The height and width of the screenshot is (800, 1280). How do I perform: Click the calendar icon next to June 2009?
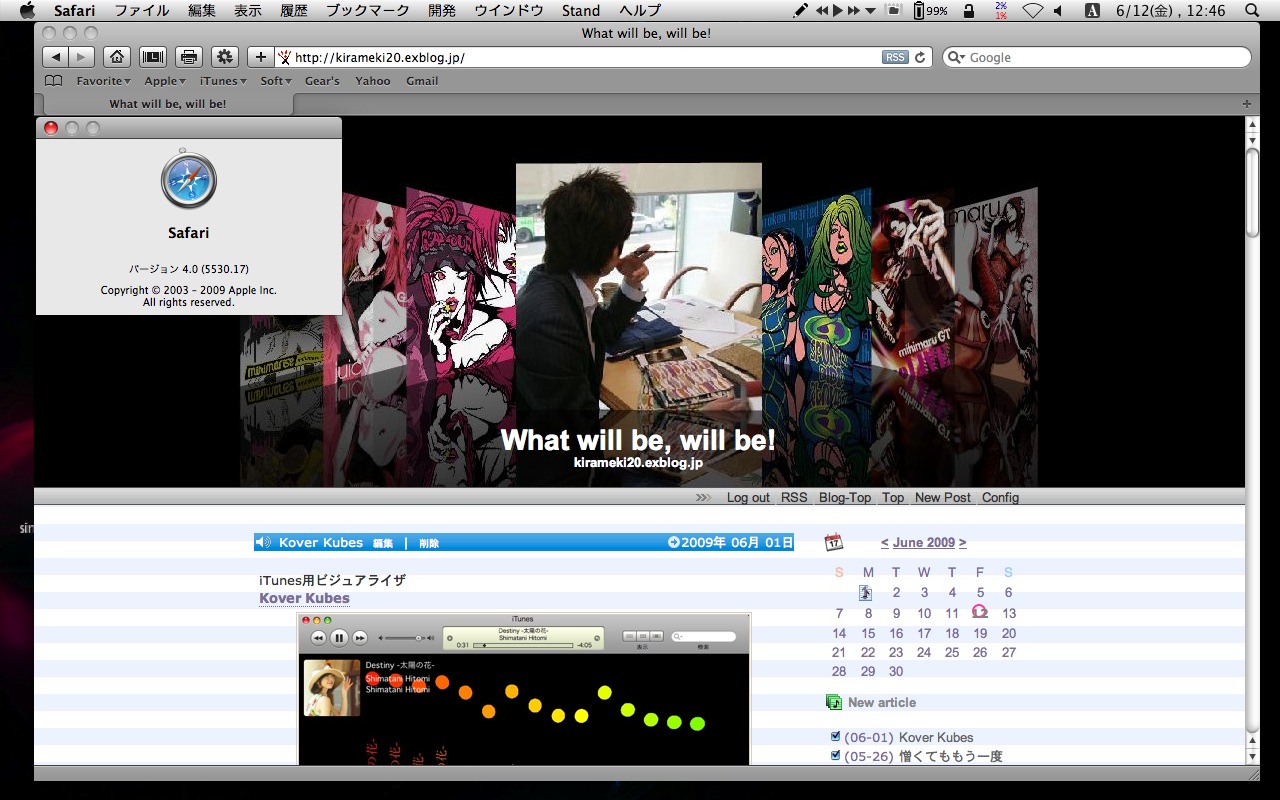834,542
